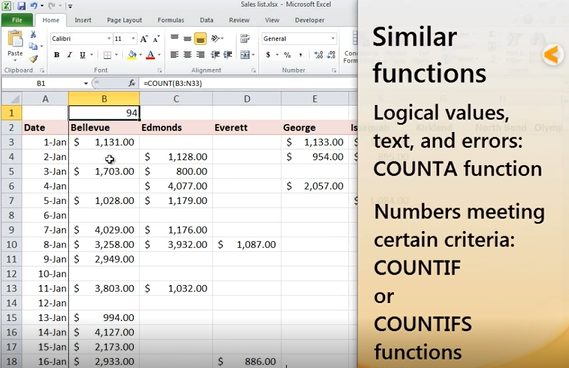Select the Bellevue header cell
This screenshot has height=368, width=569.
(x=104, y=128)
